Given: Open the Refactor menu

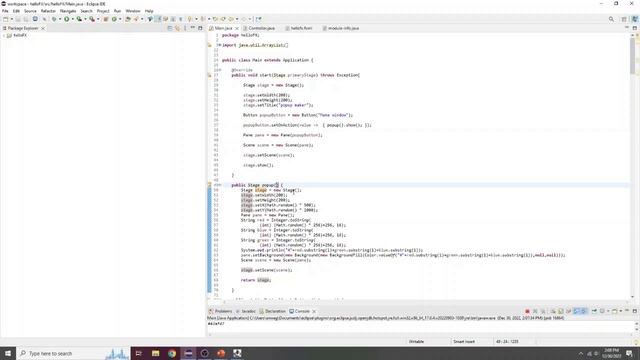Looking at the screenshot, I should (x=48, y=11).
